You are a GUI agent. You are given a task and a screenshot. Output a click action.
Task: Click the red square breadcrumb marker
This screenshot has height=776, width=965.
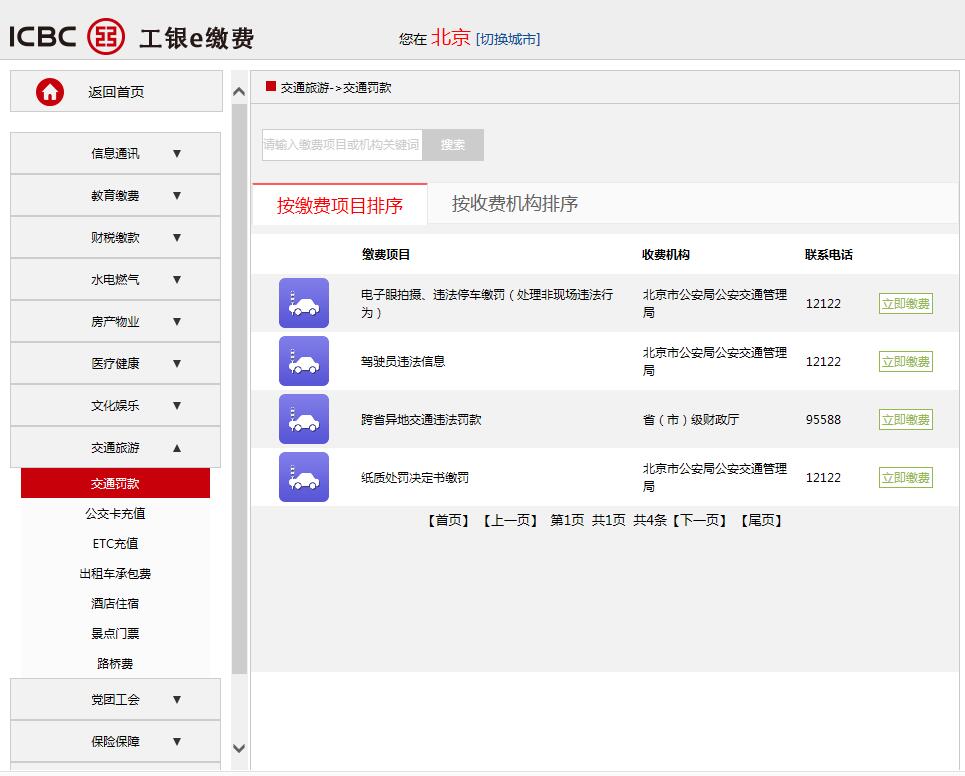coord(271,86)
